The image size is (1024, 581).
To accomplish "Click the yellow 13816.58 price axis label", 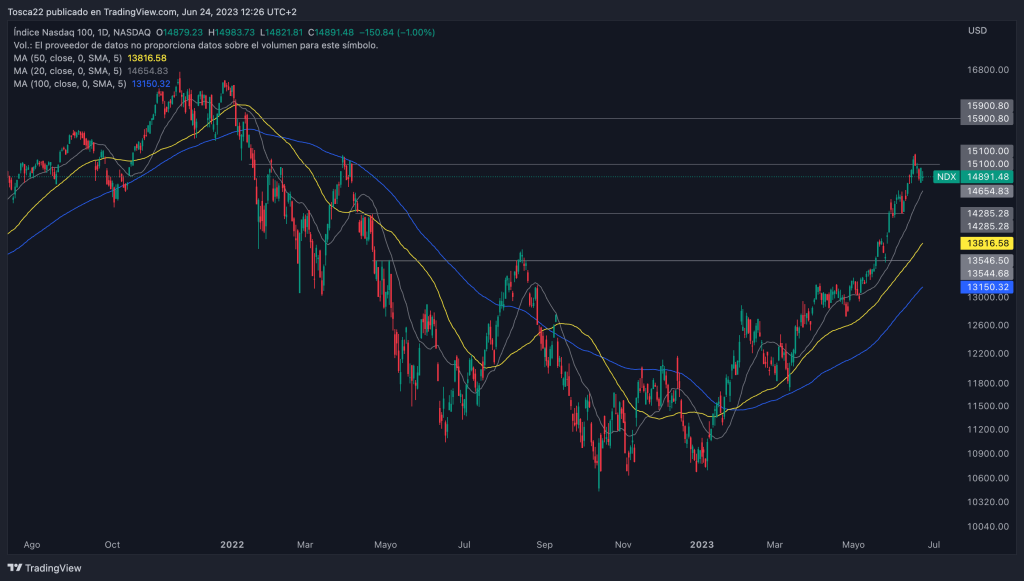I will pyautogui.click(x=988, y=243).
